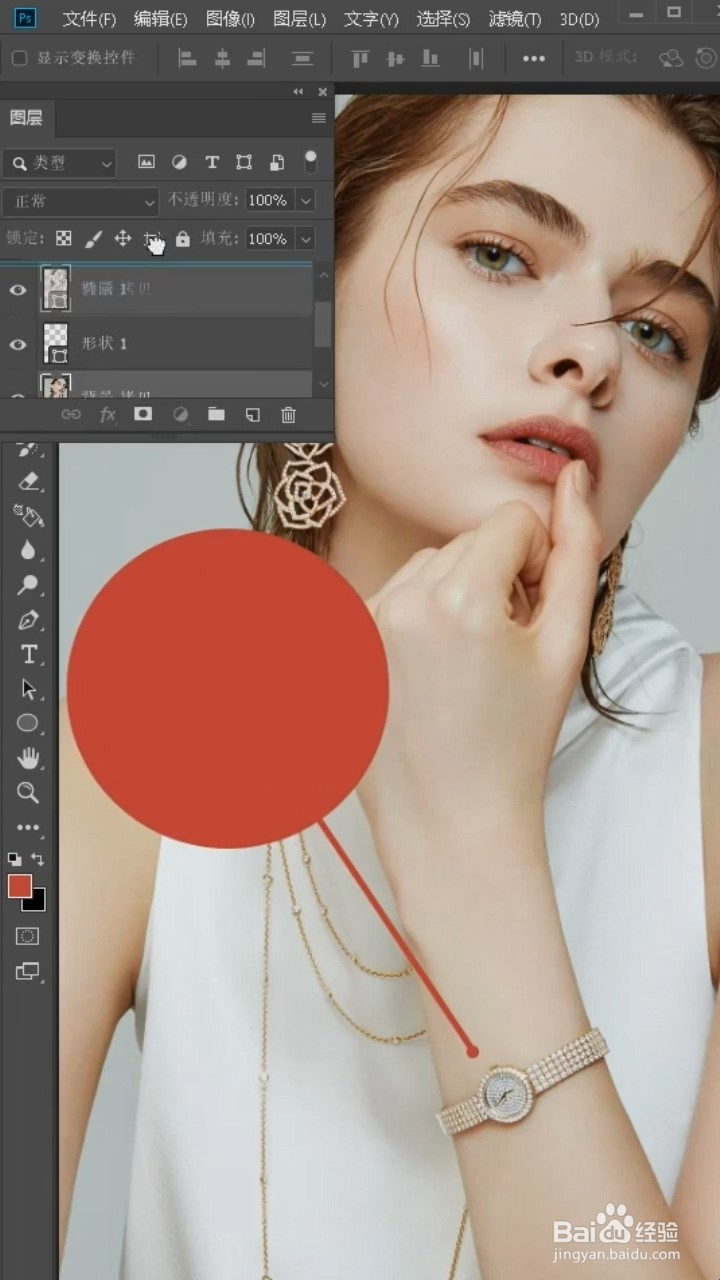This screenshot has height=1280, width=720.
Task: Add a layer mask
Action: tap(143, 414)
